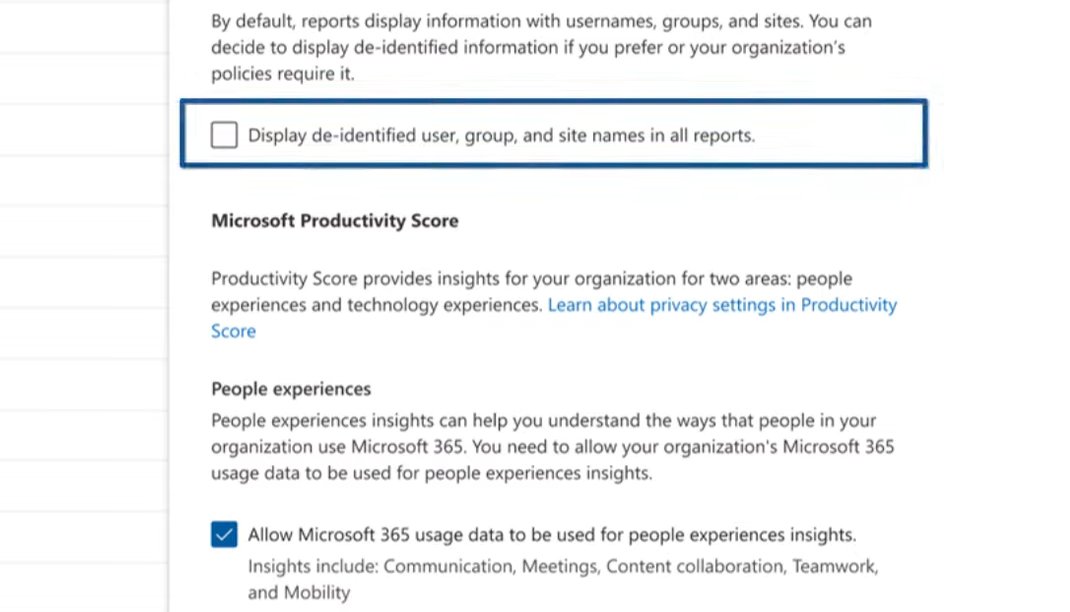Click the link's wrapped word 'Score'
This screenshot has height=612, width=1070.
click(233, 331)
